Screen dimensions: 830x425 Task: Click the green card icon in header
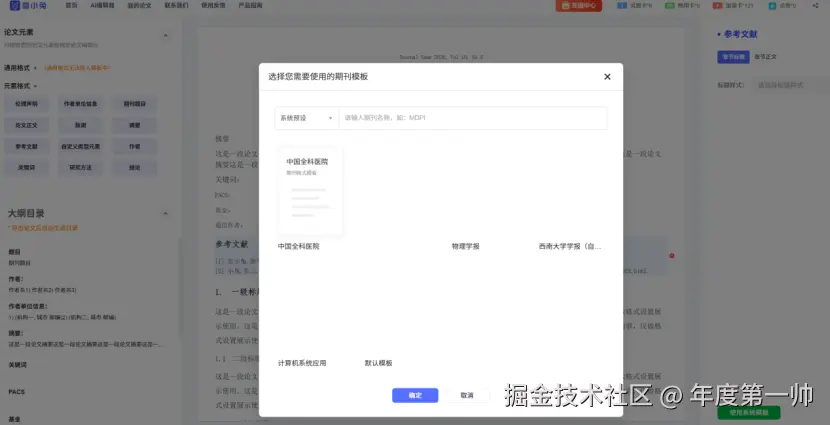click(670, 5)
